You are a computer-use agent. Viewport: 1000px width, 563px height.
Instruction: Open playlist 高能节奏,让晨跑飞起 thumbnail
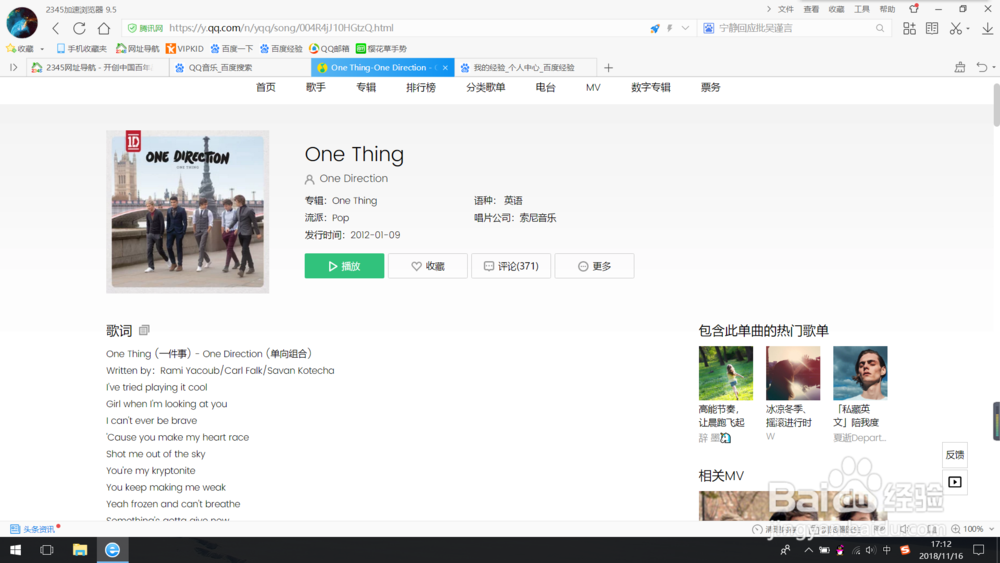726,373
